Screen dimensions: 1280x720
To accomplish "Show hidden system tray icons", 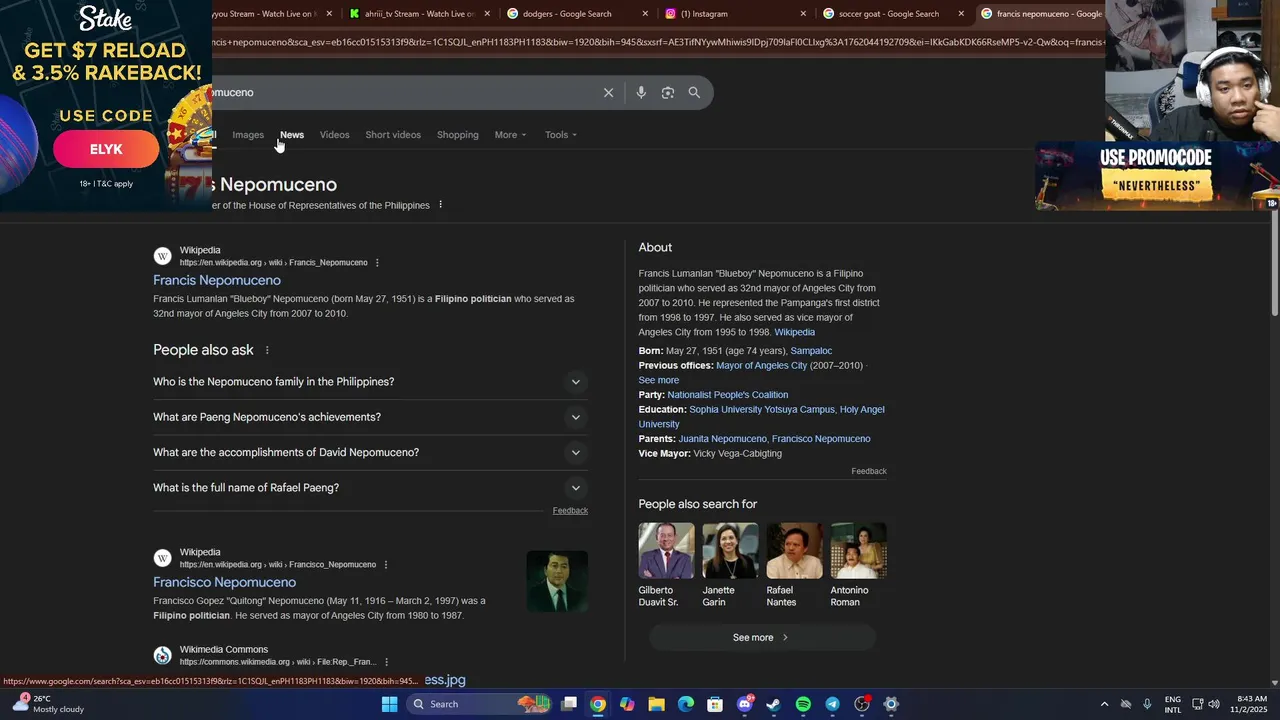I will 1104,704.
